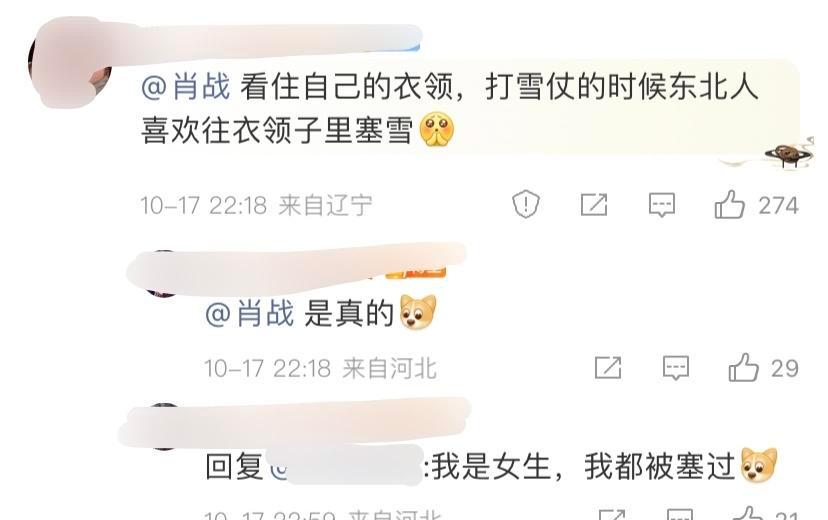Share the top comment from Liaoning
The image size is (828, 520).
[x=594, y=205]
